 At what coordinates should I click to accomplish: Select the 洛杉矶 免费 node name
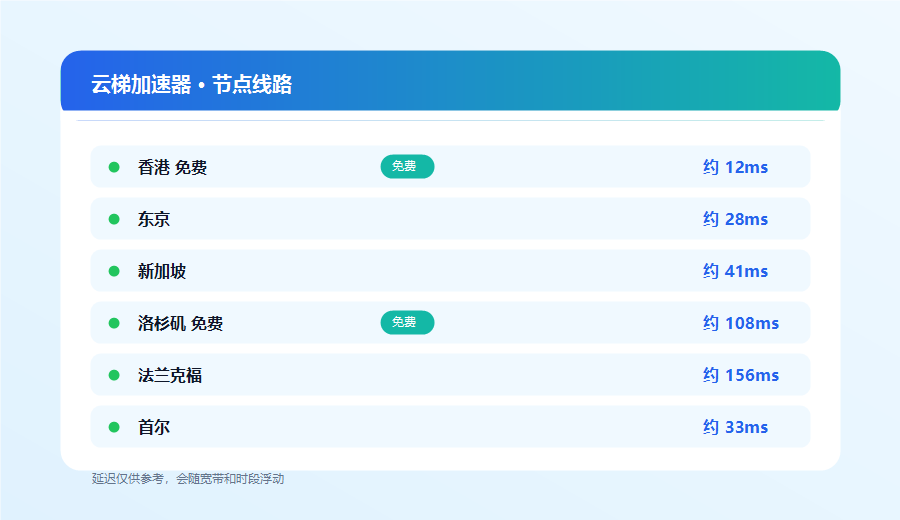tap(180, 323)
